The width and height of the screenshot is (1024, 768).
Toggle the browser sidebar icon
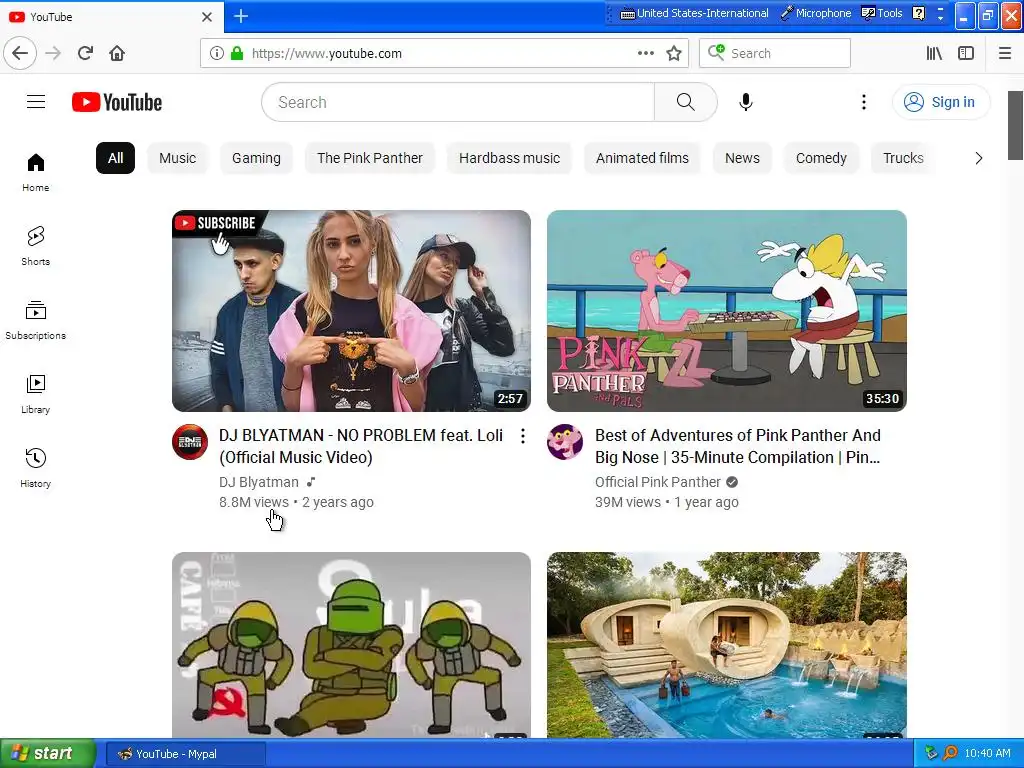[966, 53]
